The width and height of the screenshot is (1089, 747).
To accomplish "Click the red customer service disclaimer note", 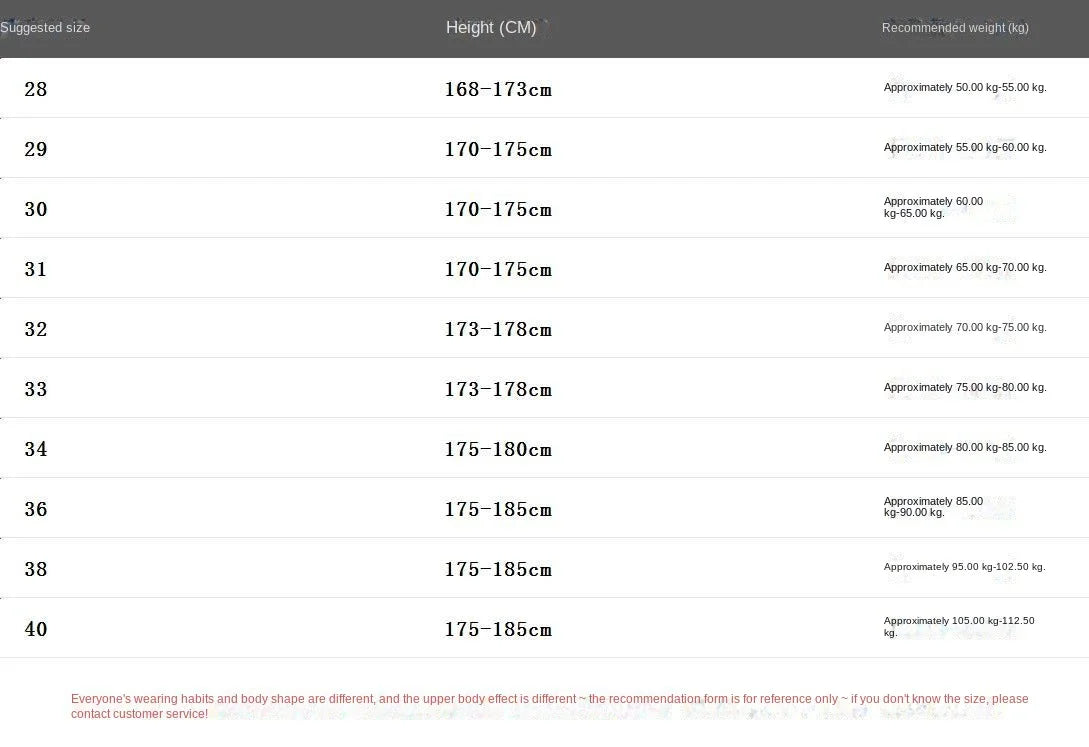I will pyautogui.click(x=549, y=706).
